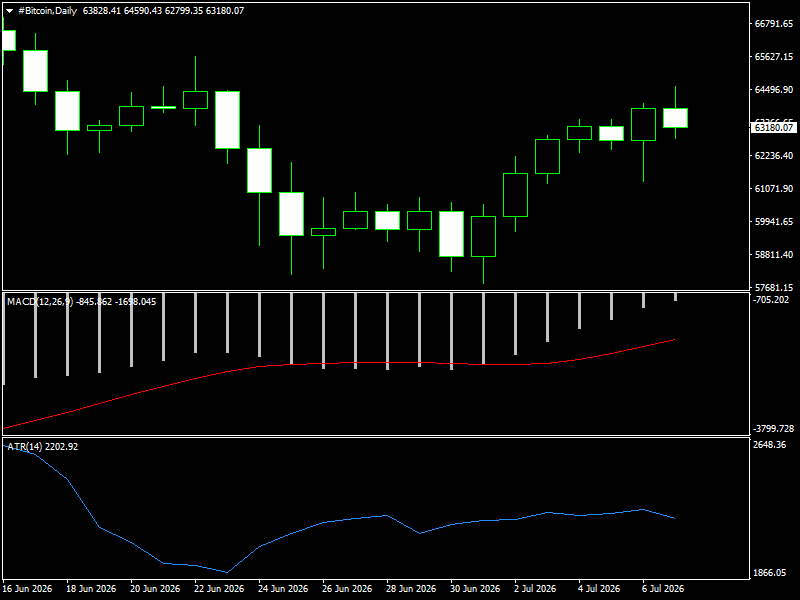Click the 58811.40 price axis label
This screenshot has width=800, height=600.
click(774, 255)
